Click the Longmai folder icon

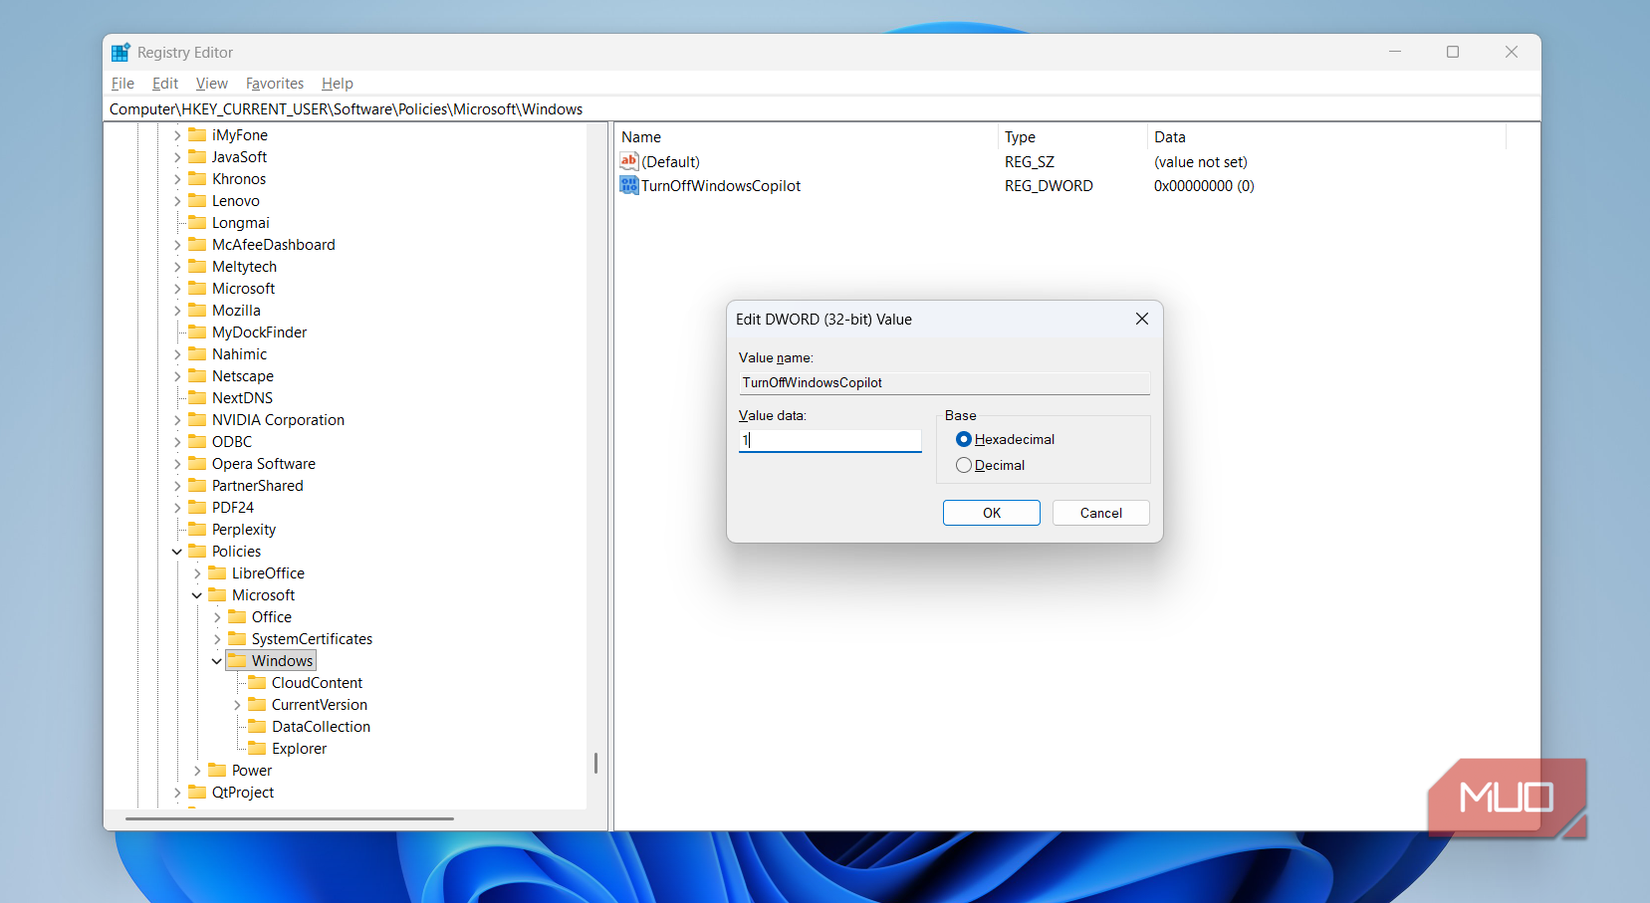[197, 223]
